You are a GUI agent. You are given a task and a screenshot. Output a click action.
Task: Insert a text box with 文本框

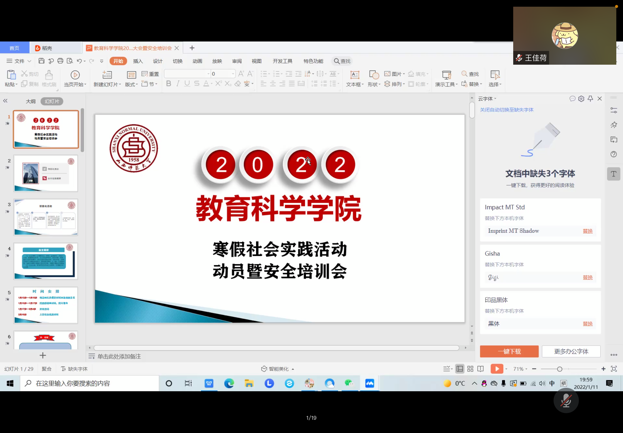click(354, 75)
